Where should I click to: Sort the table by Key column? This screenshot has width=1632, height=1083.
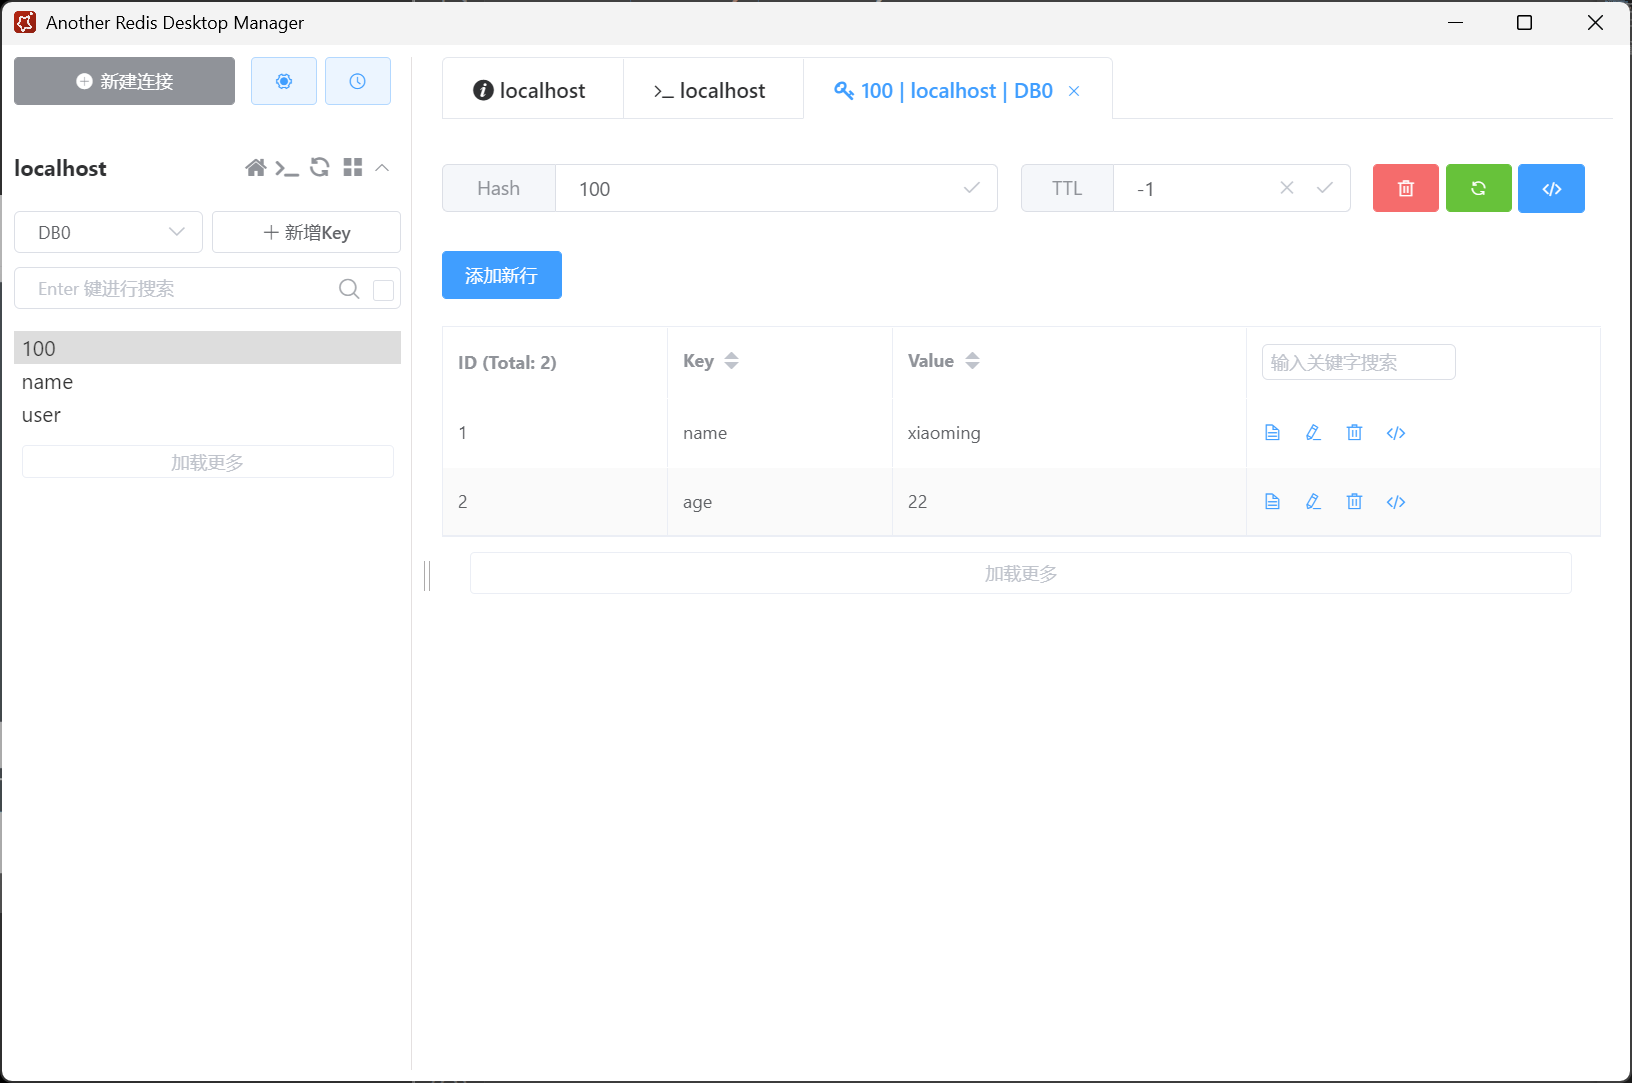coord(731,361)
